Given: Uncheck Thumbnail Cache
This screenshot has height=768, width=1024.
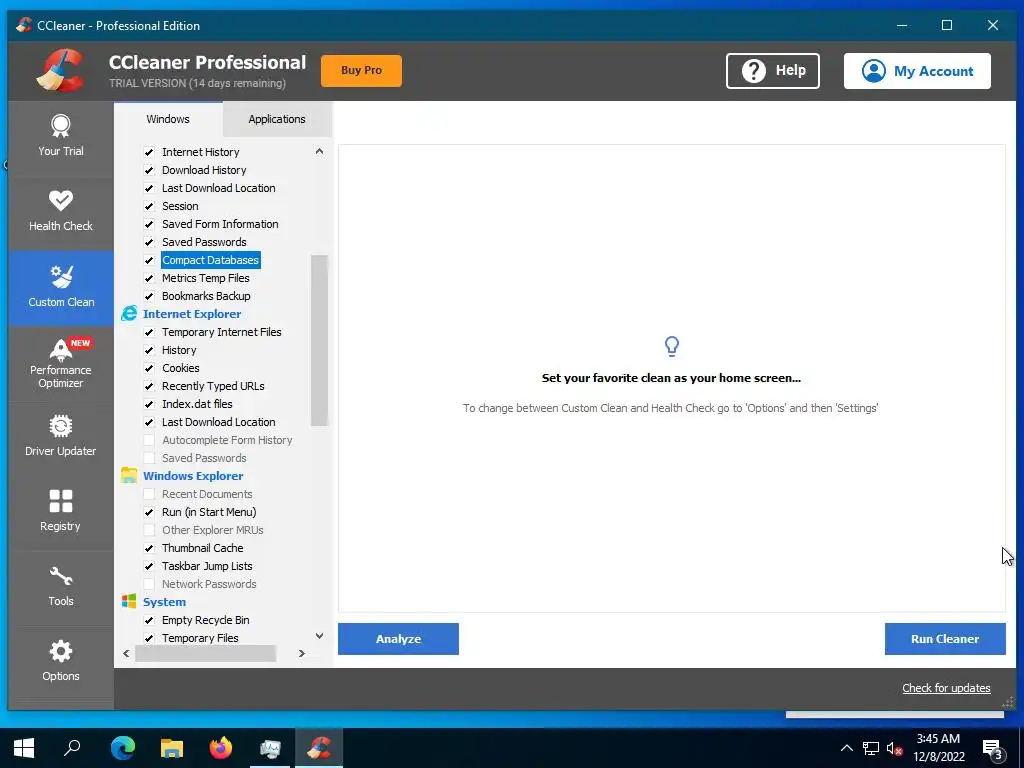Looking at the screenshot, I should tap(149, 548).
